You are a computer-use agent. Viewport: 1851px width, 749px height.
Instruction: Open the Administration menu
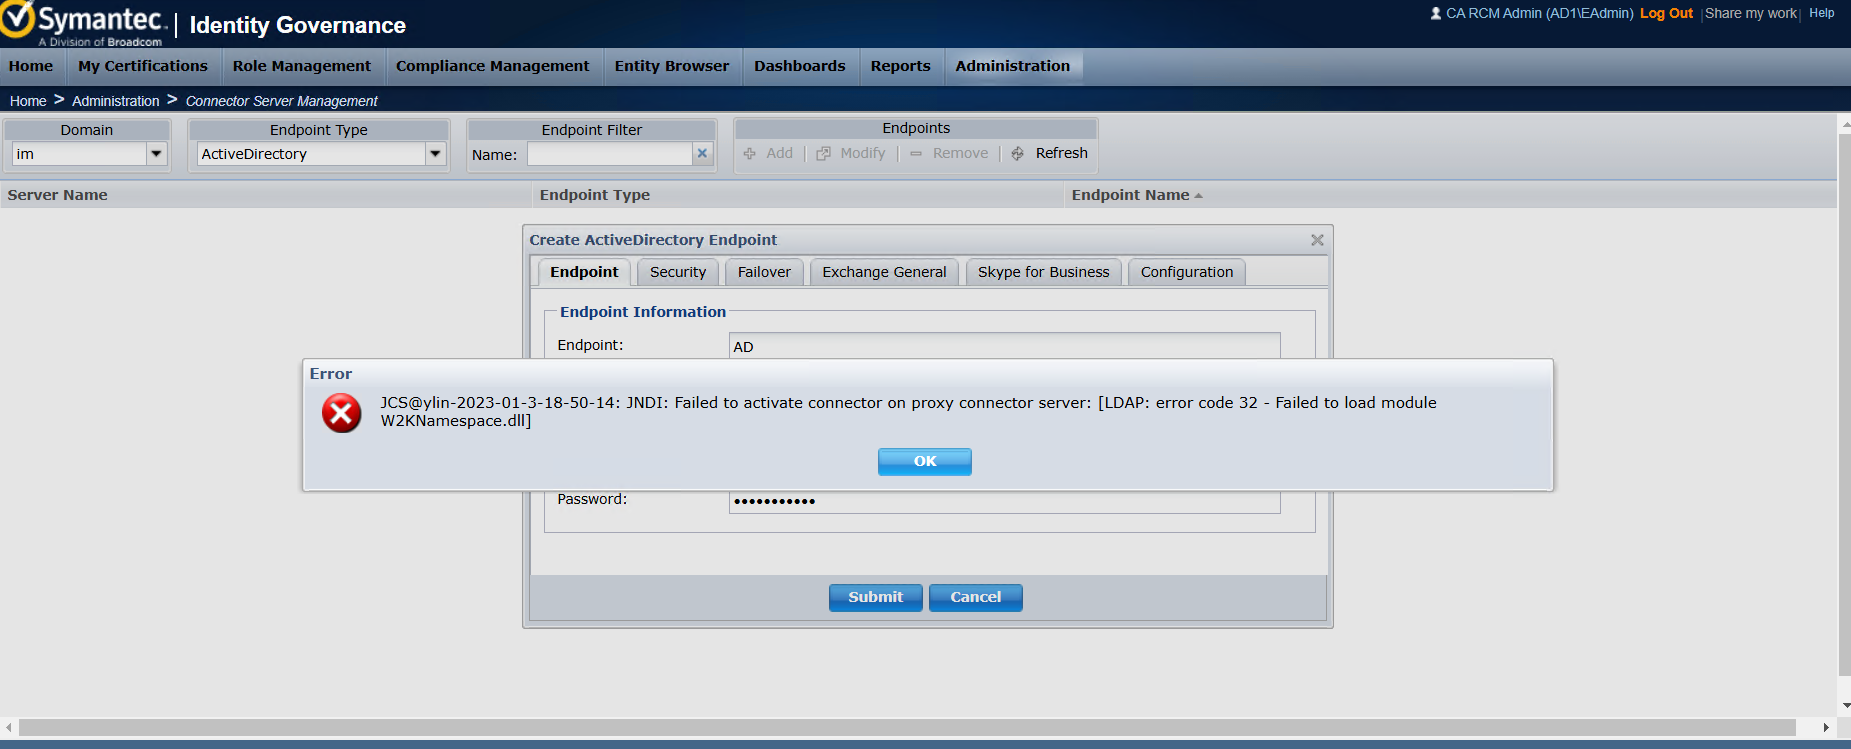pos(1013,66)
